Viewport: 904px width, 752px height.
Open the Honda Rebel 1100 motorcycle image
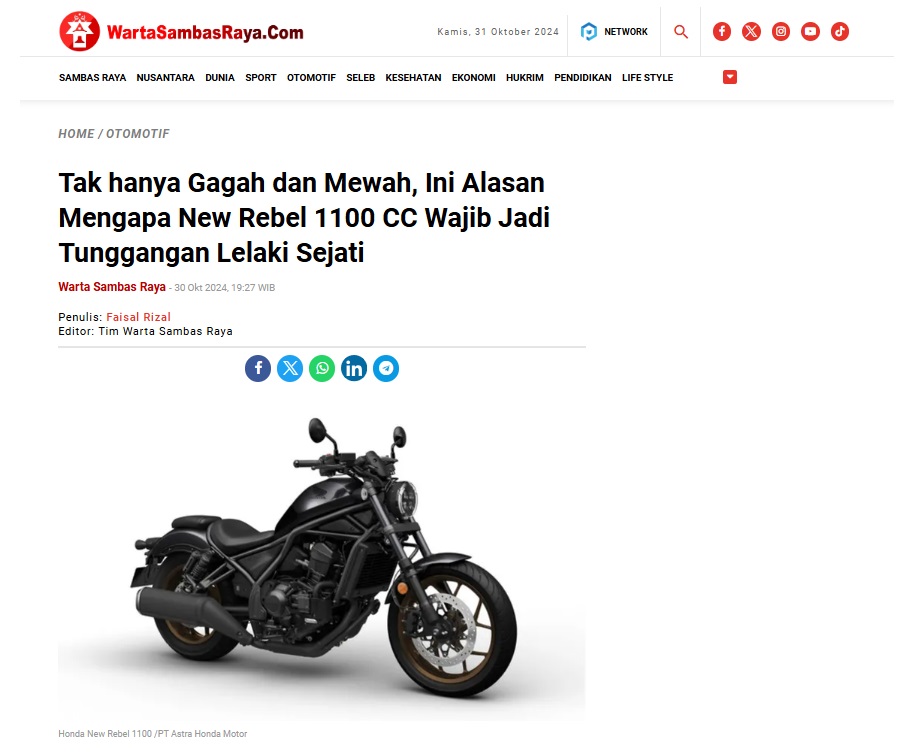tap(322, 558)
